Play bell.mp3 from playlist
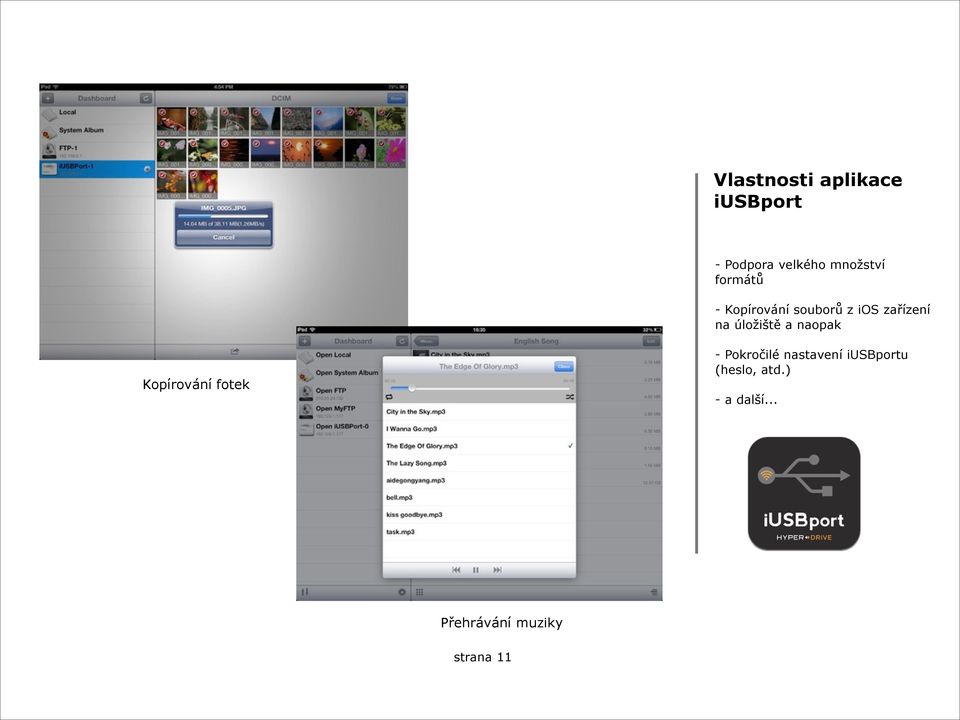 (479, 498)
